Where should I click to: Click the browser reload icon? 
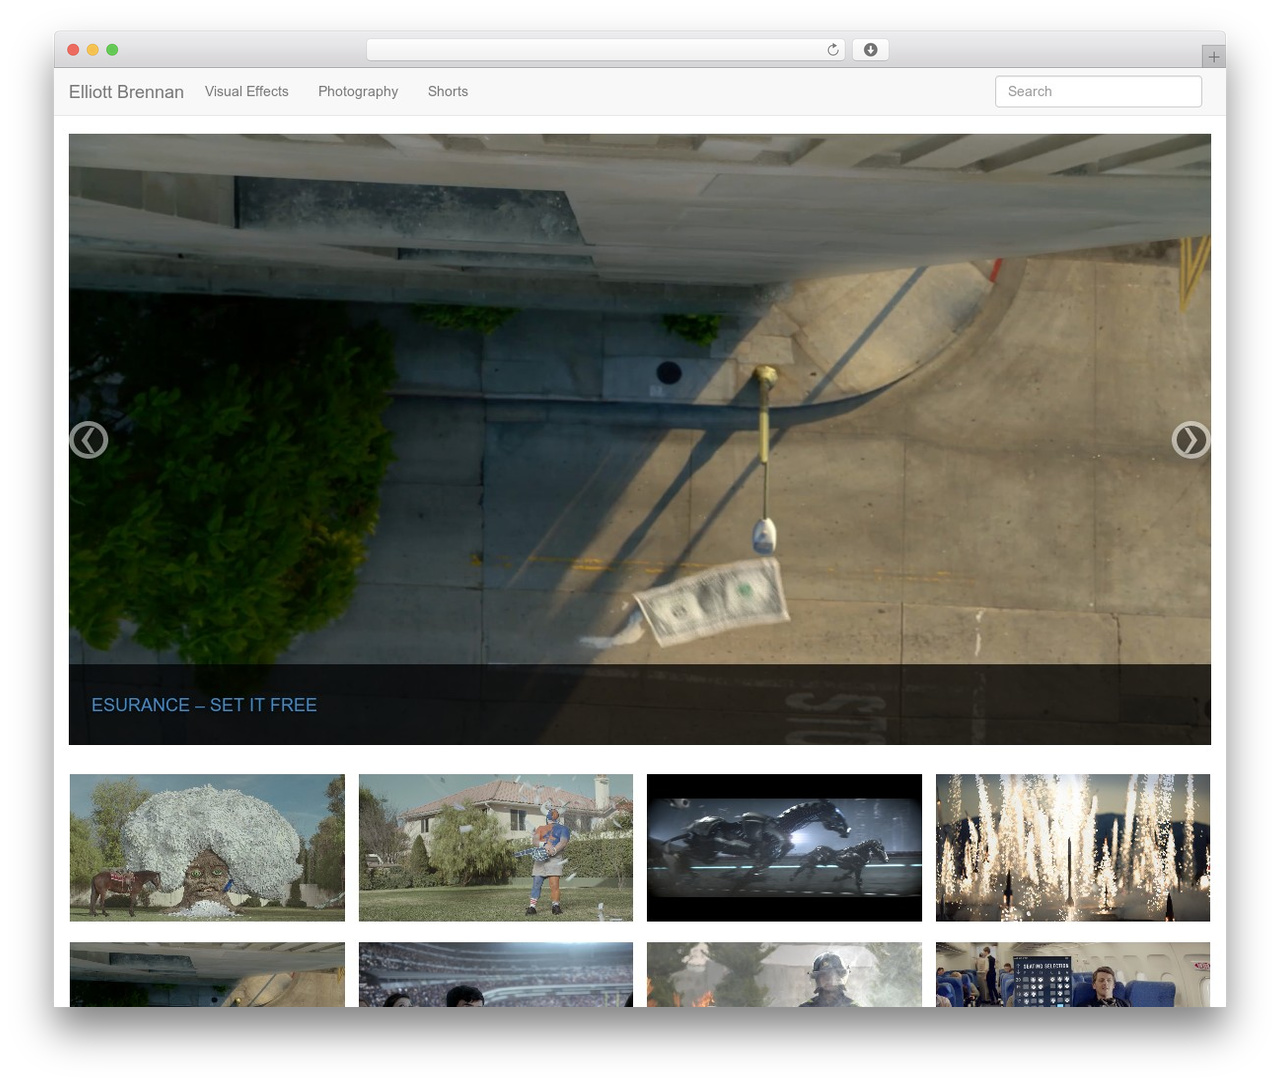coord(832,50)
